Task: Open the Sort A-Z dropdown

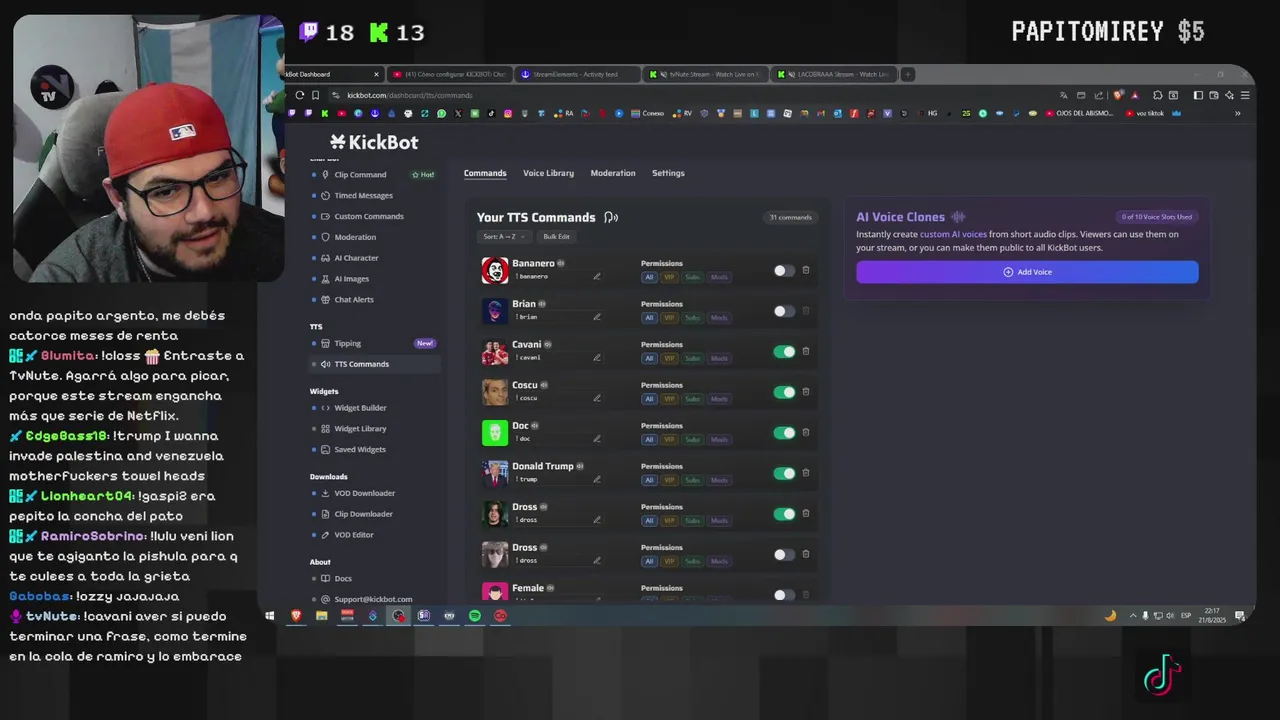Action: coord(504,237)
